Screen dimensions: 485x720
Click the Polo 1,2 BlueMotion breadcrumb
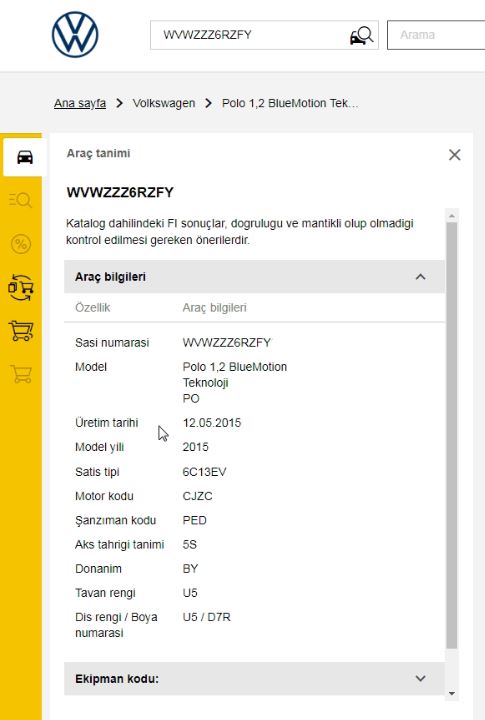click(290, 103)
